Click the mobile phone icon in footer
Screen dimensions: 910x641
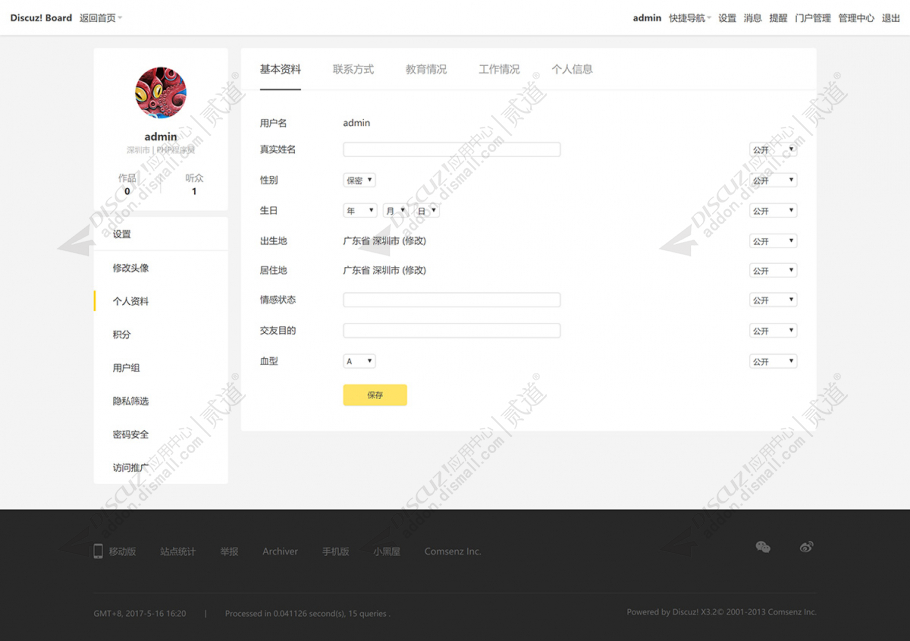[x=98, y=551]
